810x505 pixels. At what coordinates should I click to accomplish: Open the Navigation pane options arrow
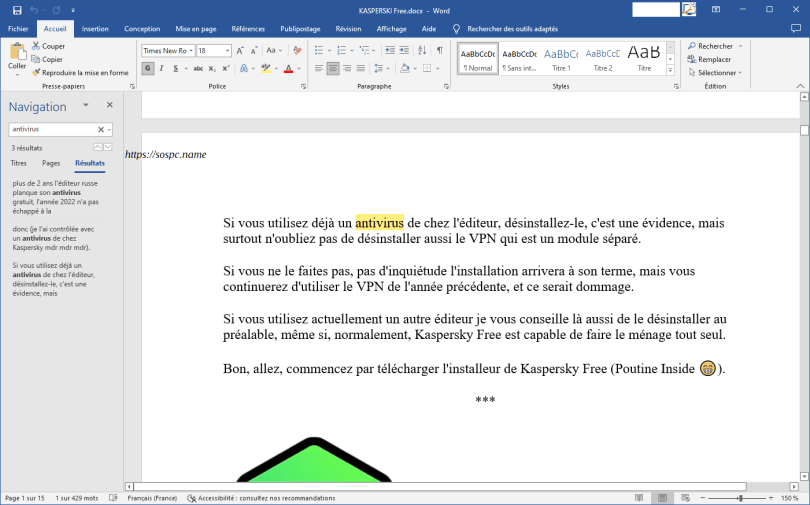(x=86, y=105)
